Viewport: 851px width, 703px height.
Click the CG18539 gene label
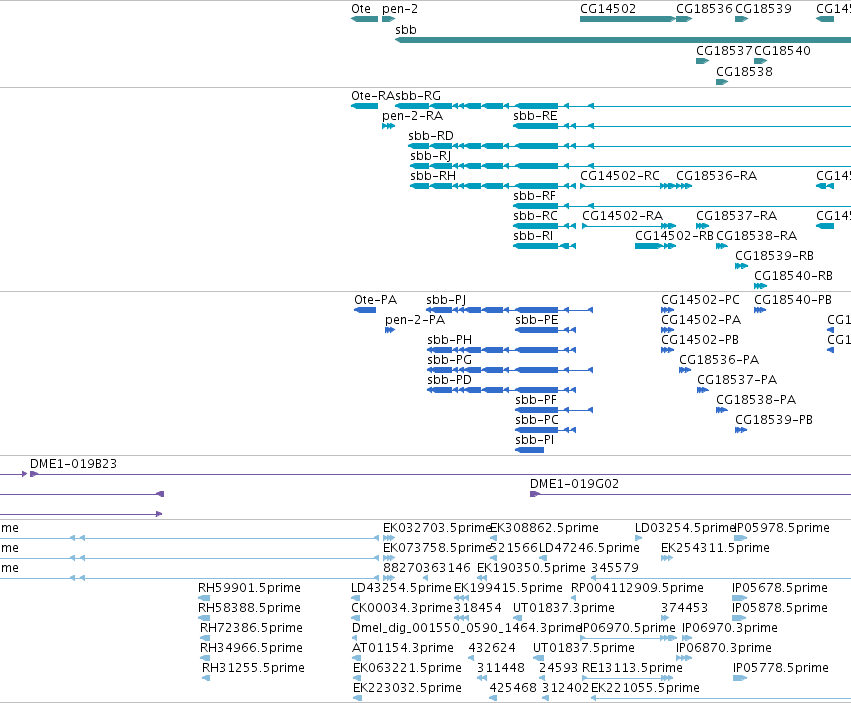[x=763, y=9]
